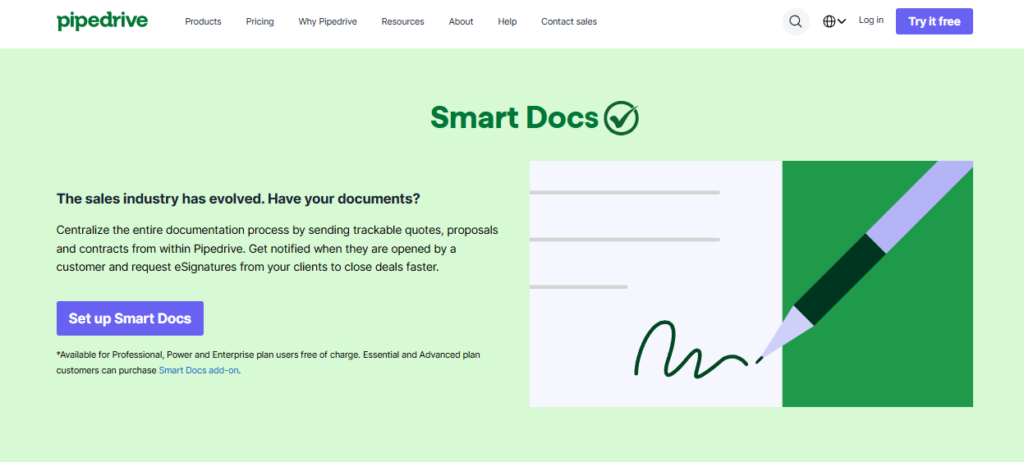This screenshot has height=462, width=1024.
Task: Click the Smart Docs heading text
Action: (x=515, y=118)
